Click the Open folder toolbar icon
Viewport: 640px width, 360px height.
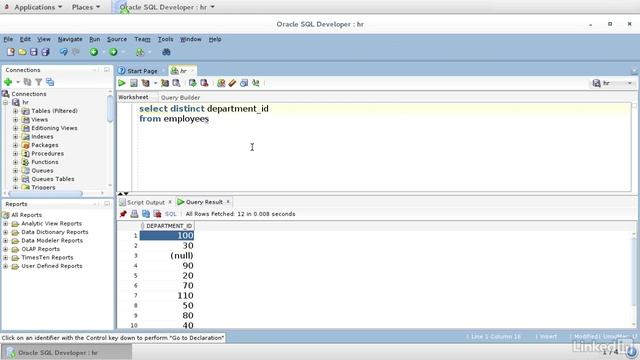(x=22, y=52)
